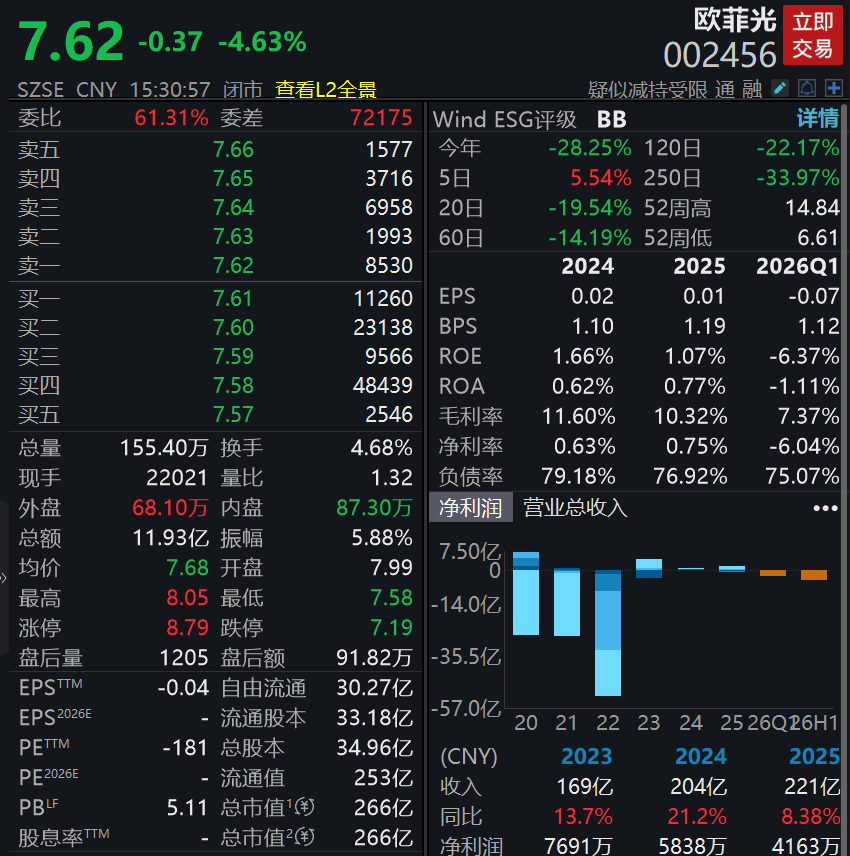Click the 2026Q1 column header
The image size is (850, 856).
(797, 266)
